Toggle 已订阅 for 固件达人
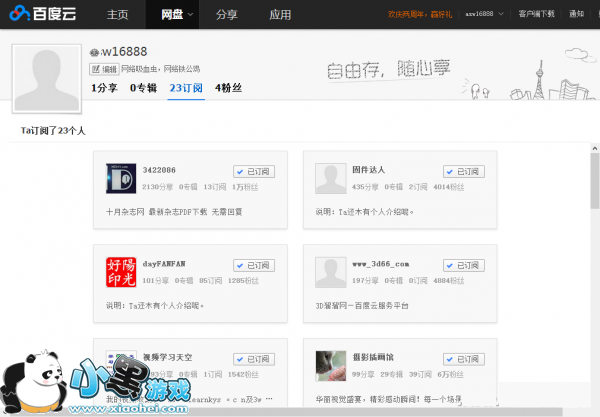The height and width of the screenshot is (417, 600). pos(464,171)
